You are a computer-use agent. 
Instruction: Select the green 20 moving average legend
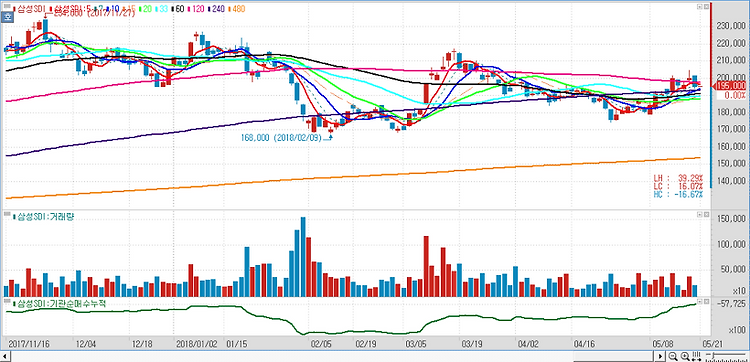tap(145, 9)
